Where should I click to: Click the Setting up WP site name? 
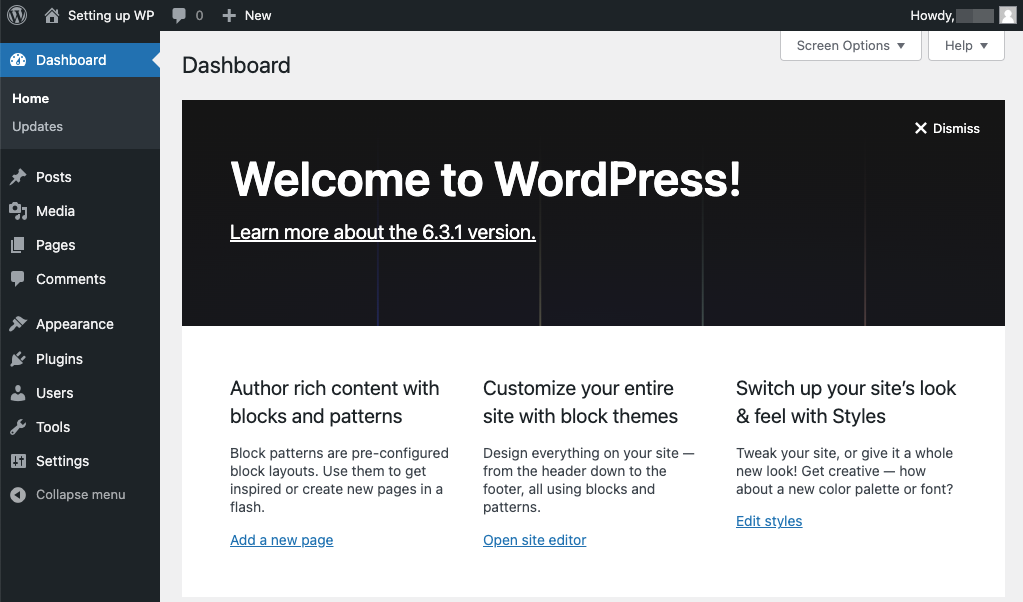click(x=111, y=16)
